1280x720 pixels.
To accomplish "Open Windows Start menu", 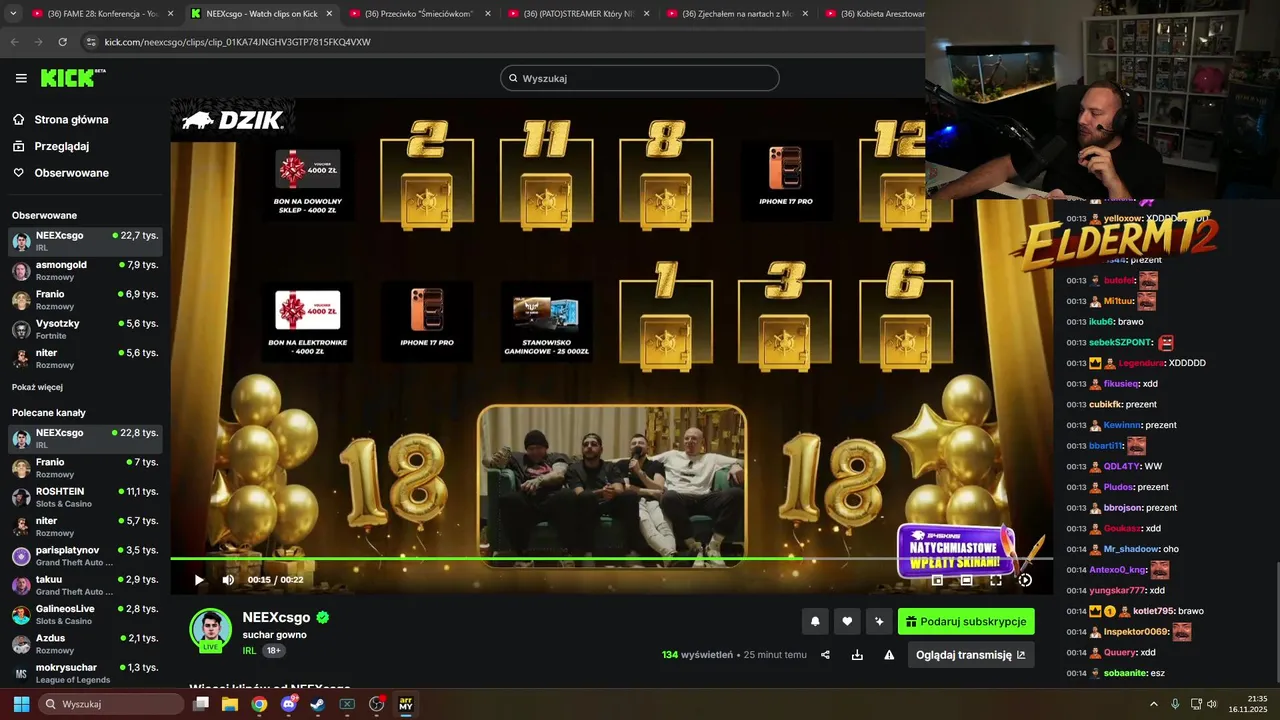I will [x=21, y=704].
